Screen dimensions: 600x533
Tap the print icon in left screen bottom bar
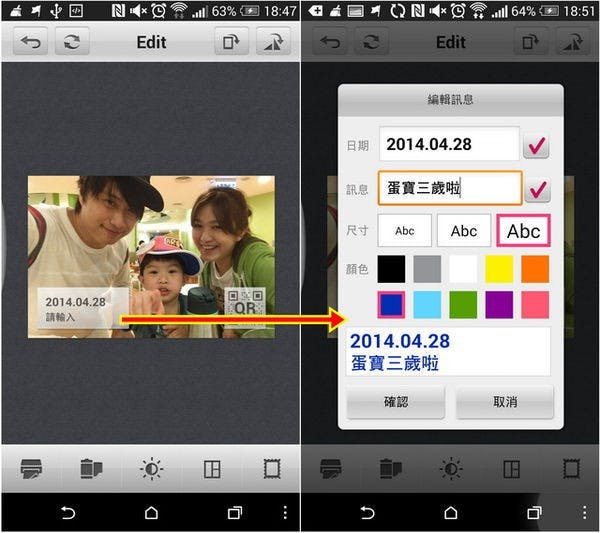click(x=31, y=469)
